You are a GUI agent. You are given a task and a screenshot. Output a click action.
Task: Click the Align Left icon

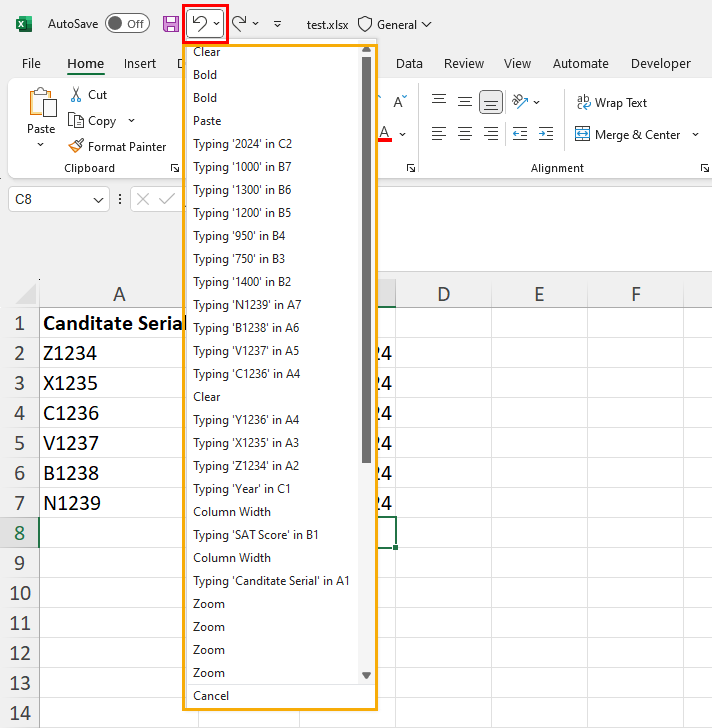coord(439,134)
